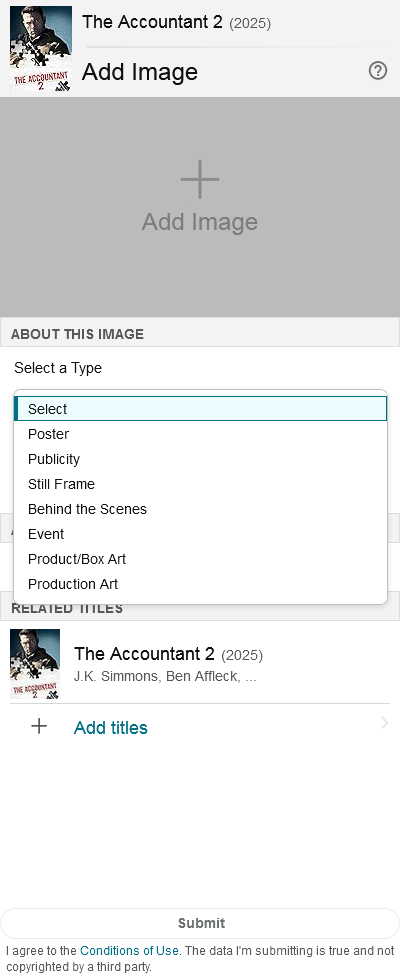400x979 pixels.
Task: Pick Product/Box Art option
Action: pos(200,559)
